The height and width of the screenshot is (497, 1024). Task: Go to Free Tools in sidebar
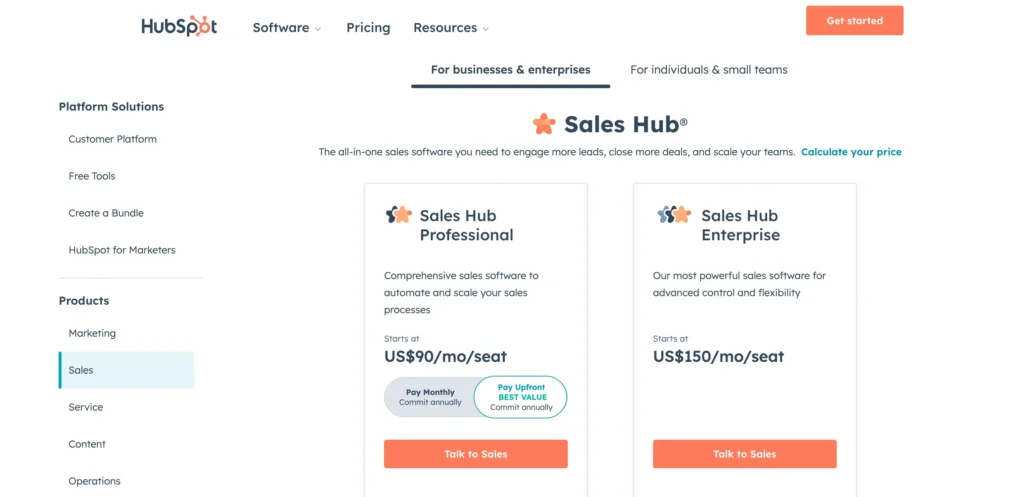click(92, 176)
